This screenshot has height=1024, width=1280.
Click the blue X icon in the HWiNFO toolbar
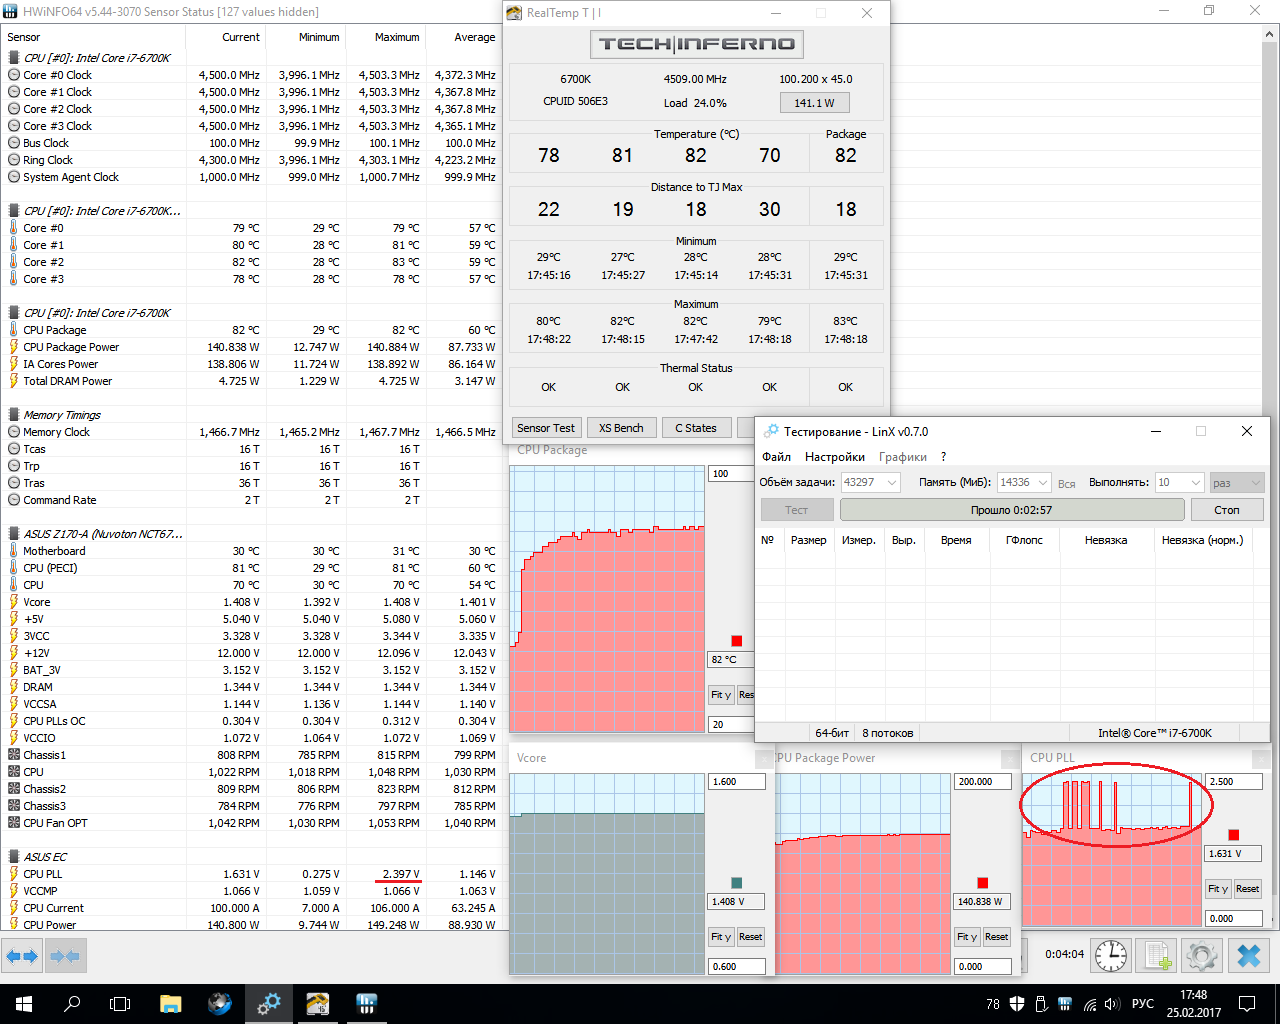1249,955
